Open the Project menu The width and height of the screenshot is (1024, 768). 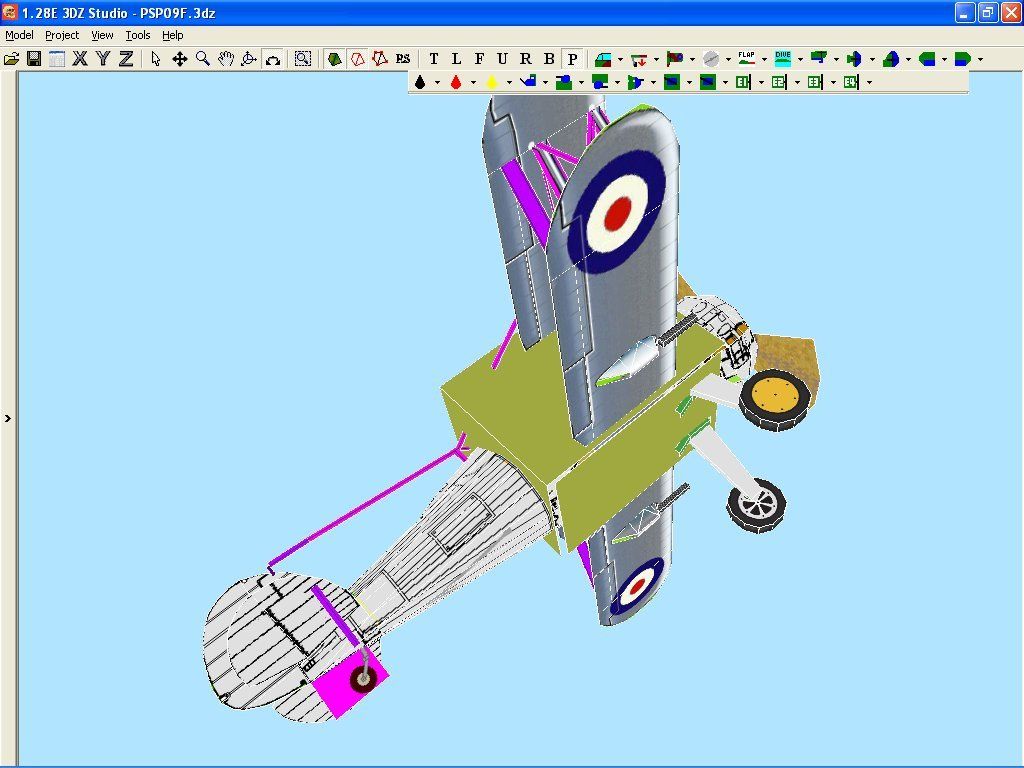[x=62, y=35]
